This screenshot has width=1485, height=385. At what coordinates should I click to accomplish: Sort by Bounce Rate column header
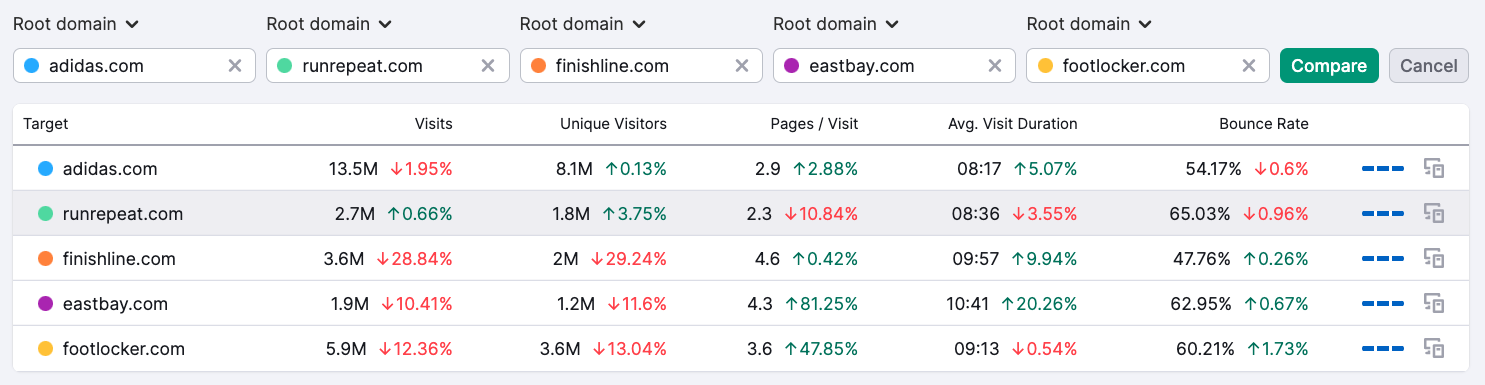click(x=1264, y=124)
